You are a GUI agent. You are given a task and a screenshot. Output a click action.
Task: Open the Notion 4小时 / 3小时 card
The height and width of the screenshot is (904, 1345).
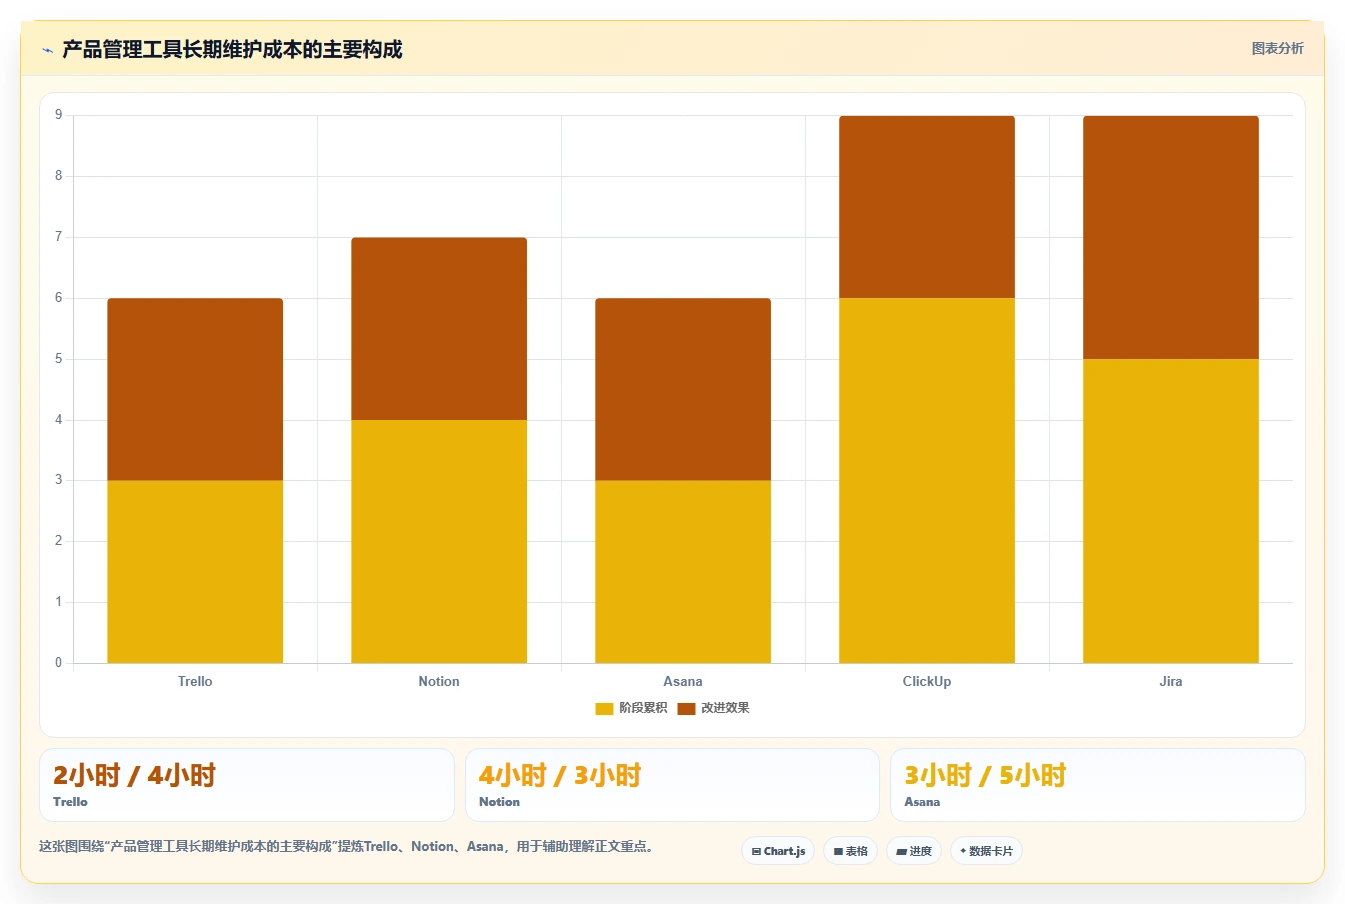[x=672, y=785]
